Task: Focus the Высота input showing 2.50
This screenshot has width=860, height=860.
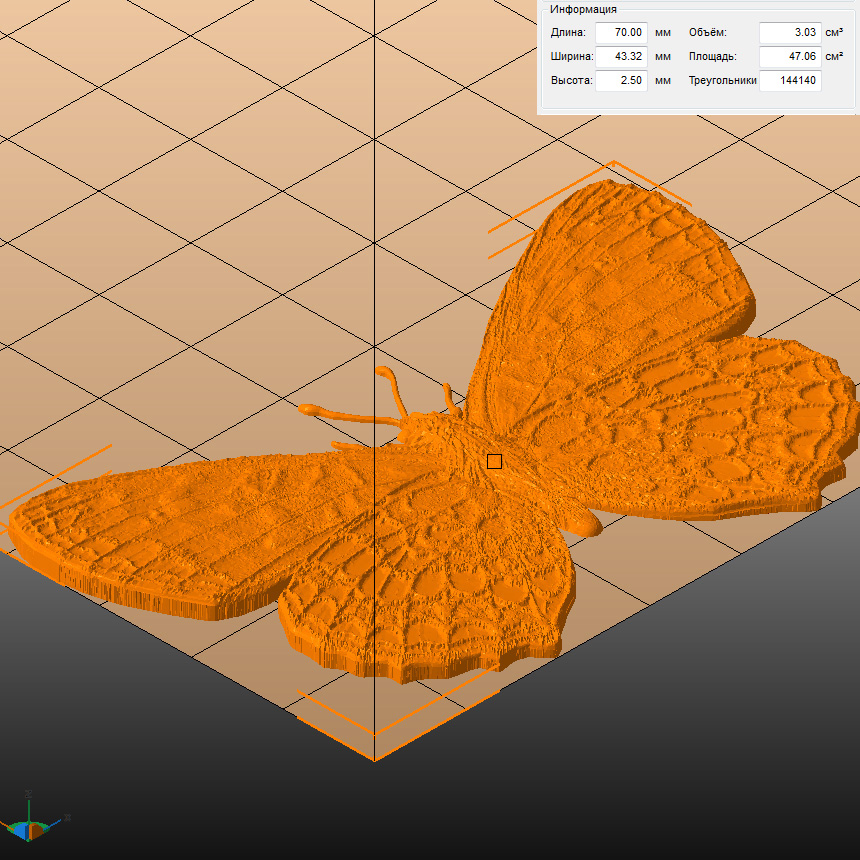Action: (x=621, y=80)
